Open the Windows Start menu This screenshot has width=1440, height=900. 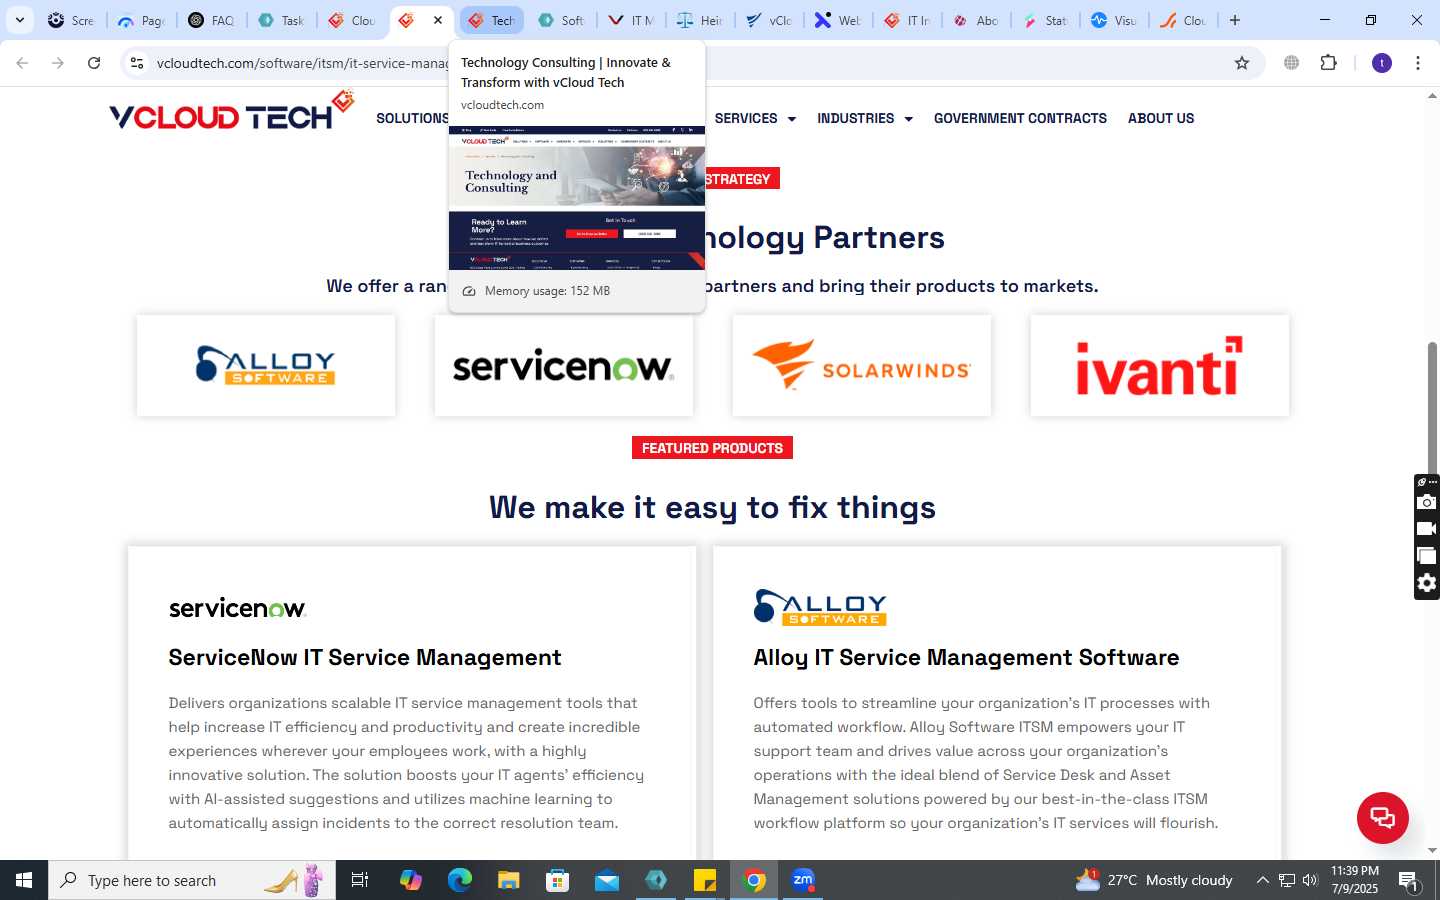pos(24,880)
